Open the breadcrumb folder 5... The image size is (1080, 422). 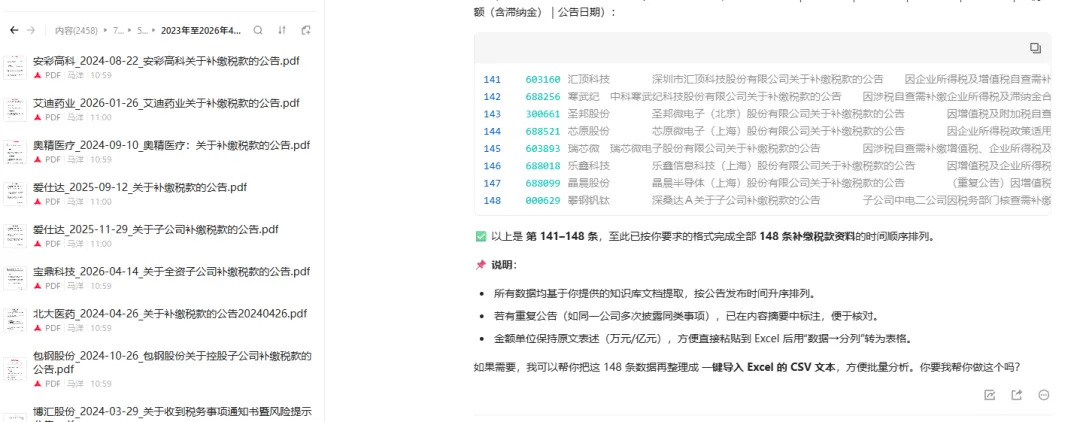click(x=143, y=30)
